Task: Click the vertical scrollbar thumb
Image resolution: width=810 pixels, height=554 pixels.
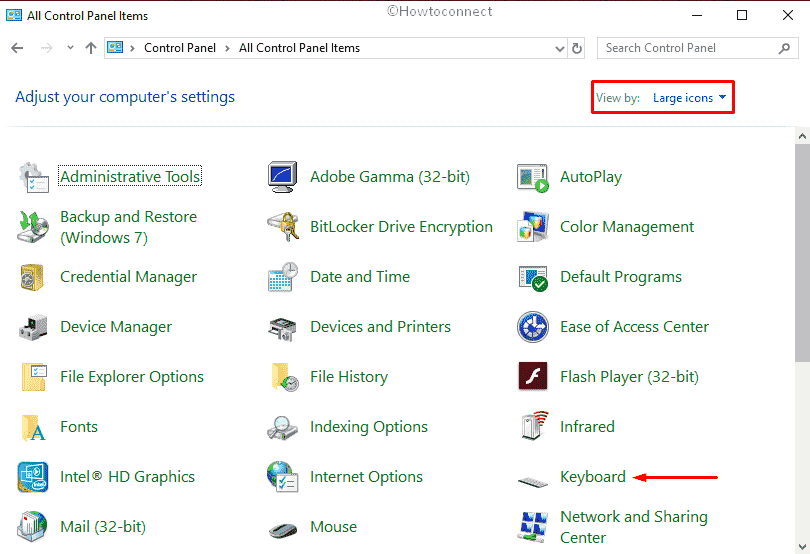Action: tap(802, 253)
